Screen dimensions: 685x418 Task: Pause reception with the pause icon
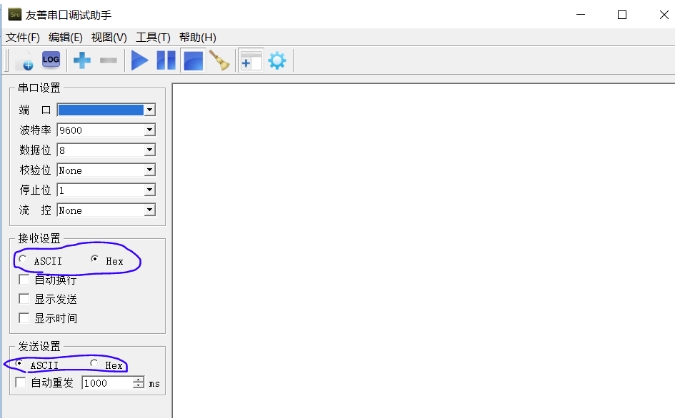[x=166, y=60]
